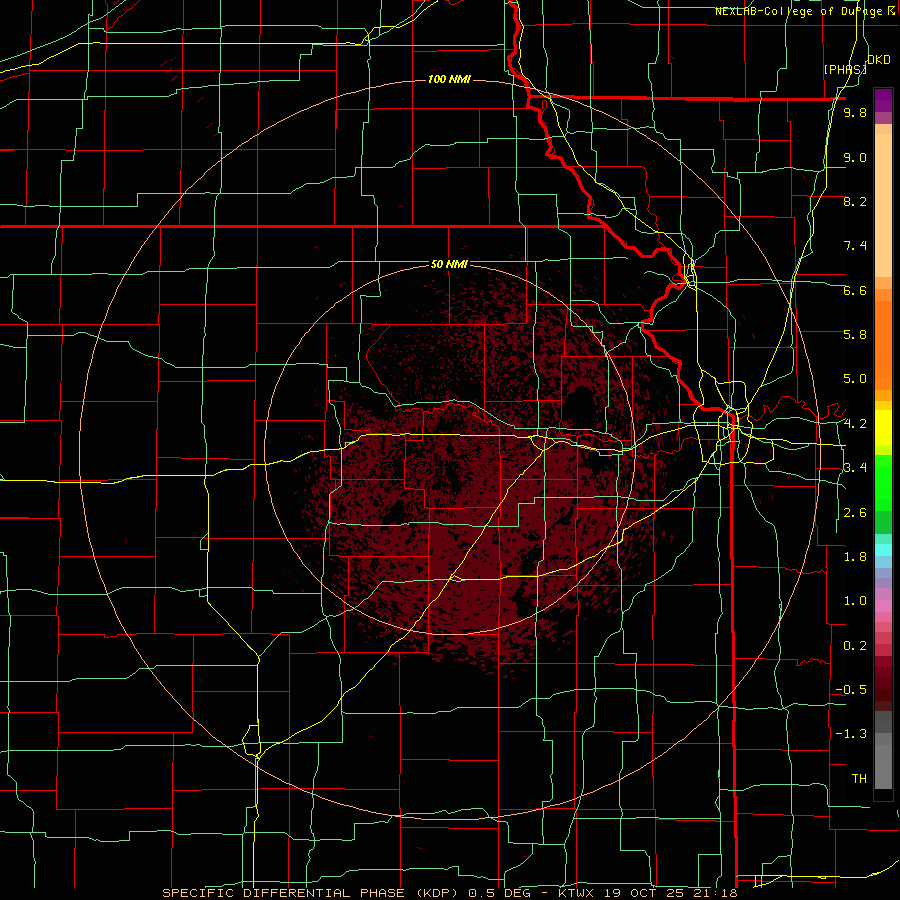
Task: Click the 9.8 value on the color scale
Action: tap(855, 112)
